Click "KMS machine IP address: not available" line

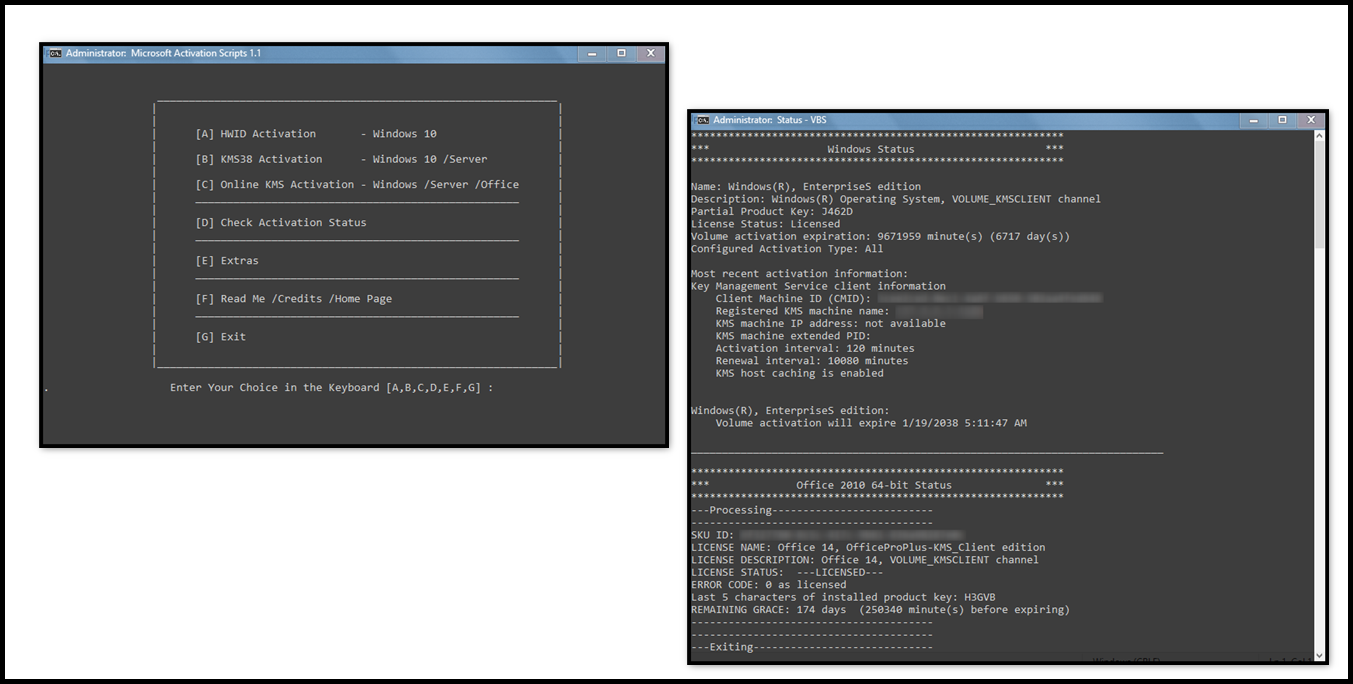(831, 323)
